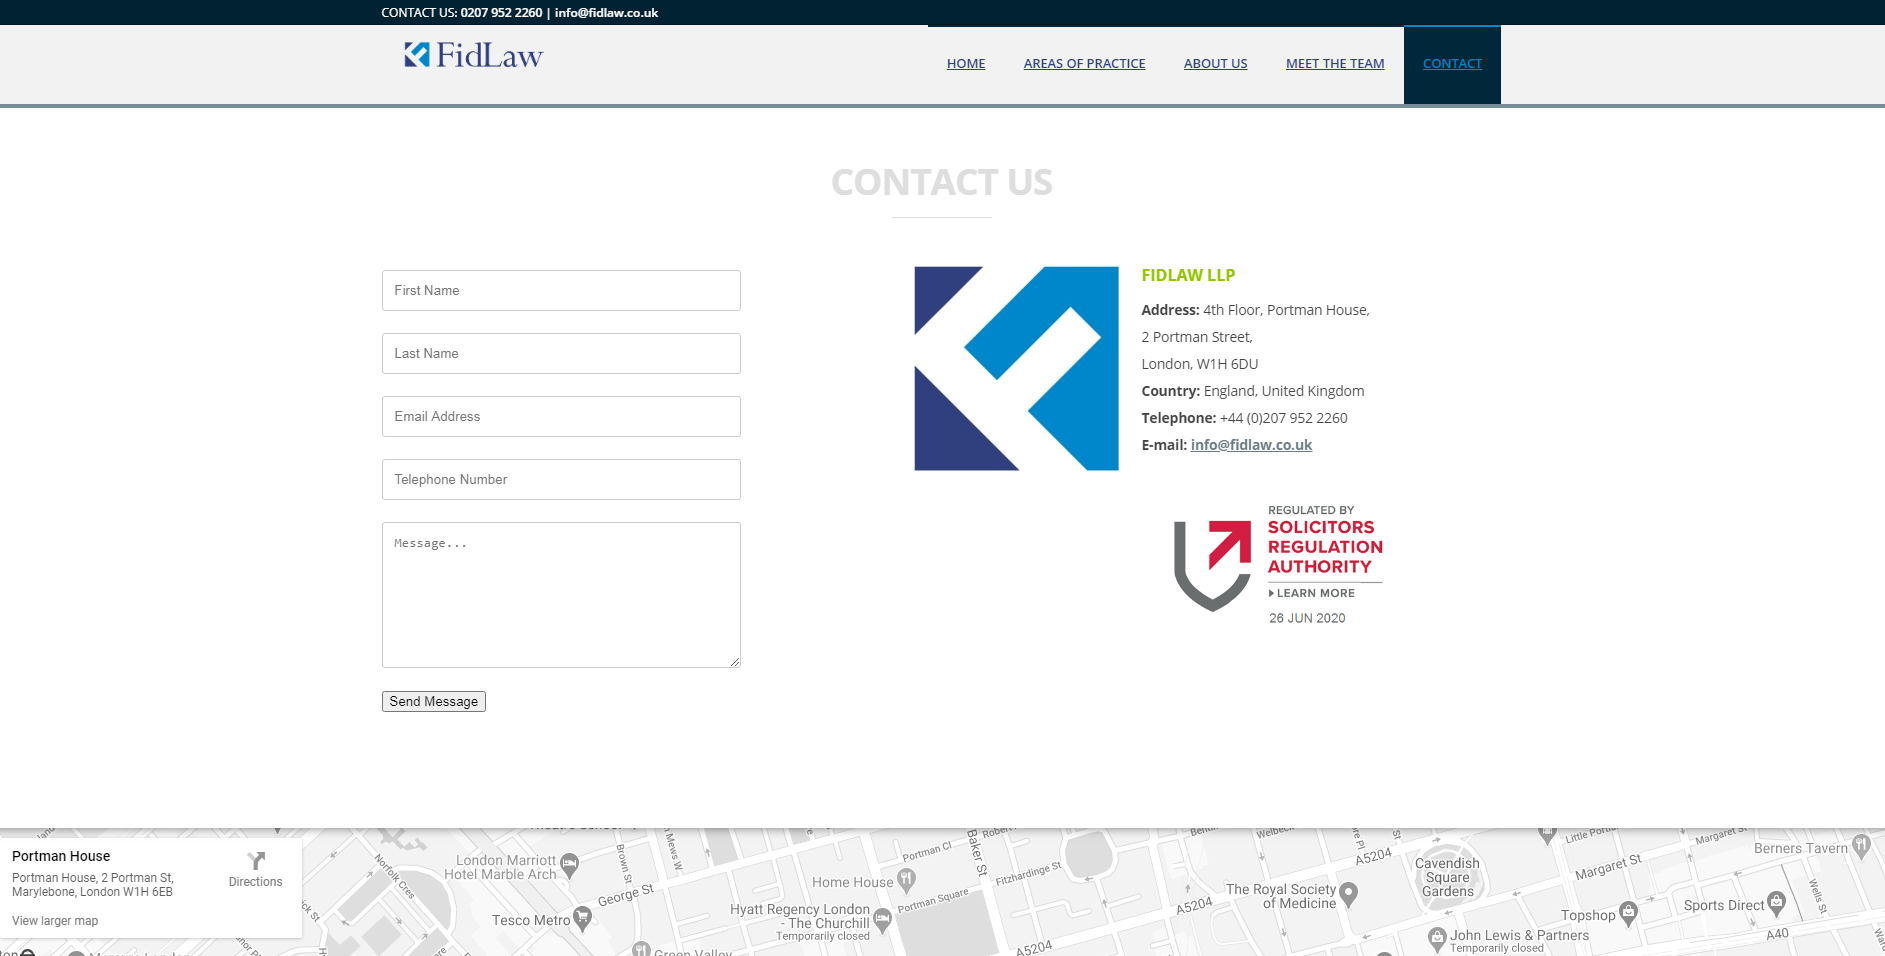
Task: Open the ABOUT US page
Action: 1215,64
